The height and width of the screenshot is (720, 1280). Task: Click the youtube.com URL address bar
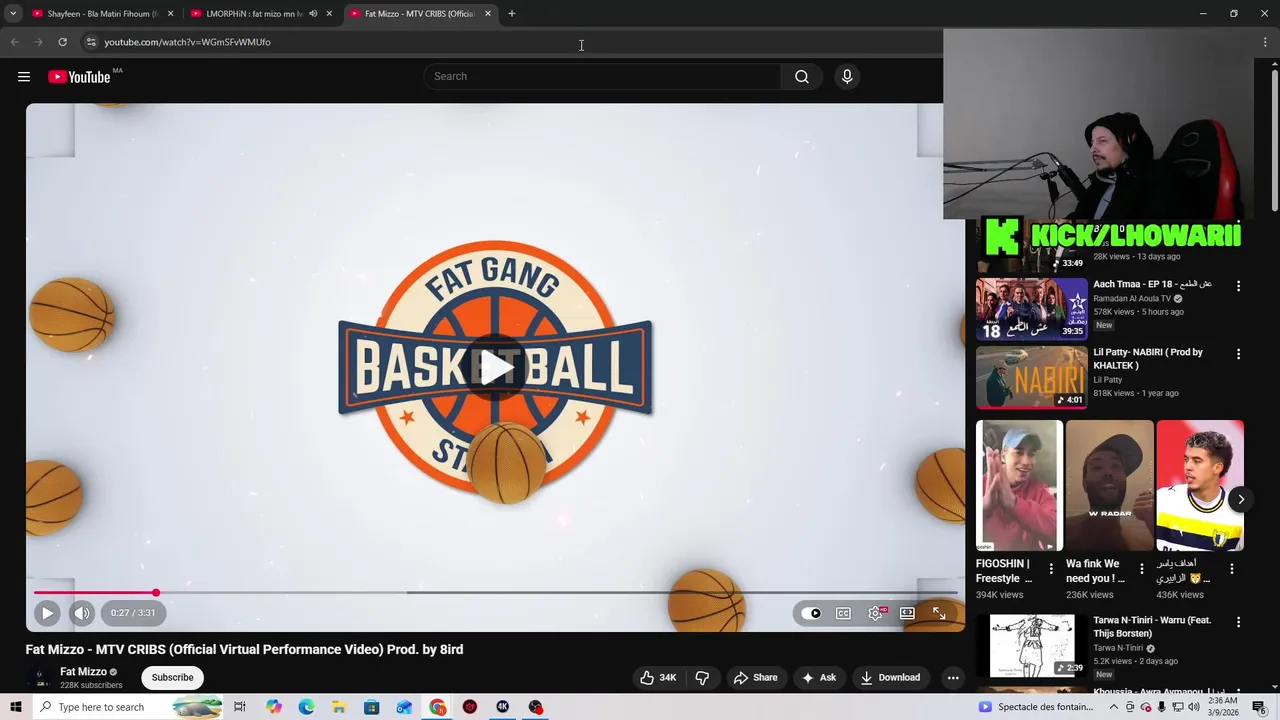pos(187,42)
